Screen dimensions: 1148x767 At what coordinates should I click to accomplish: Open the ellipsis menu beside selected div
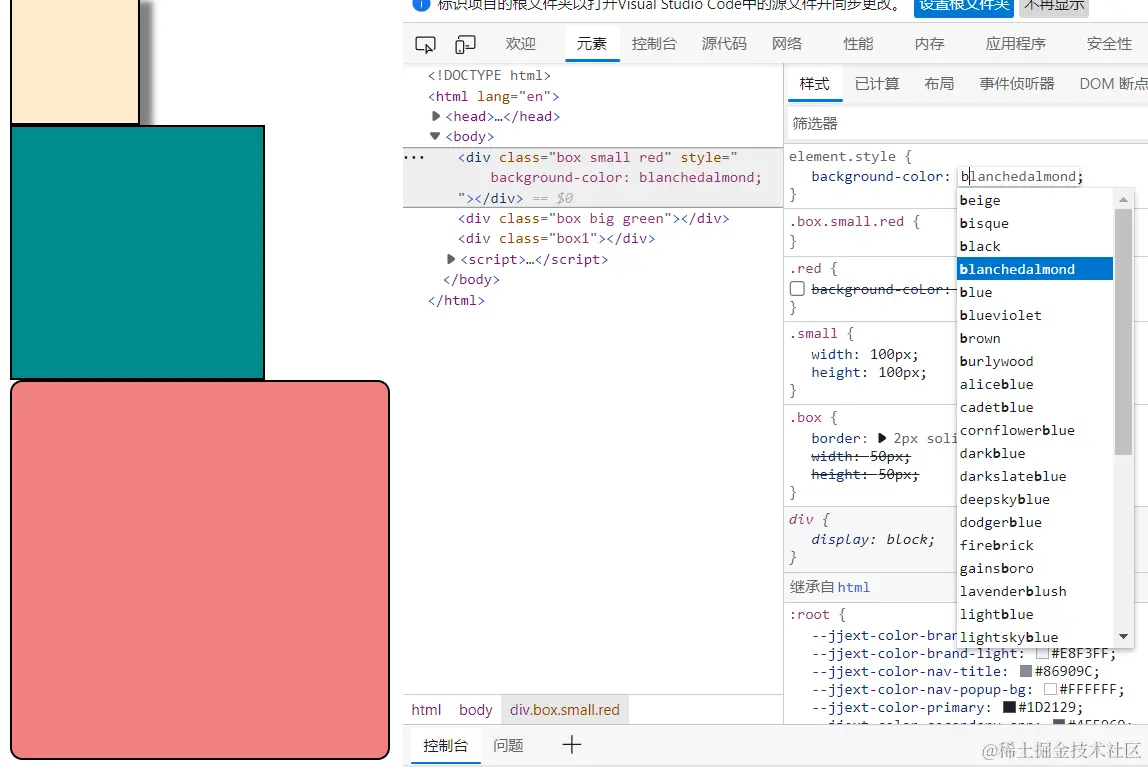pos(414,157)
